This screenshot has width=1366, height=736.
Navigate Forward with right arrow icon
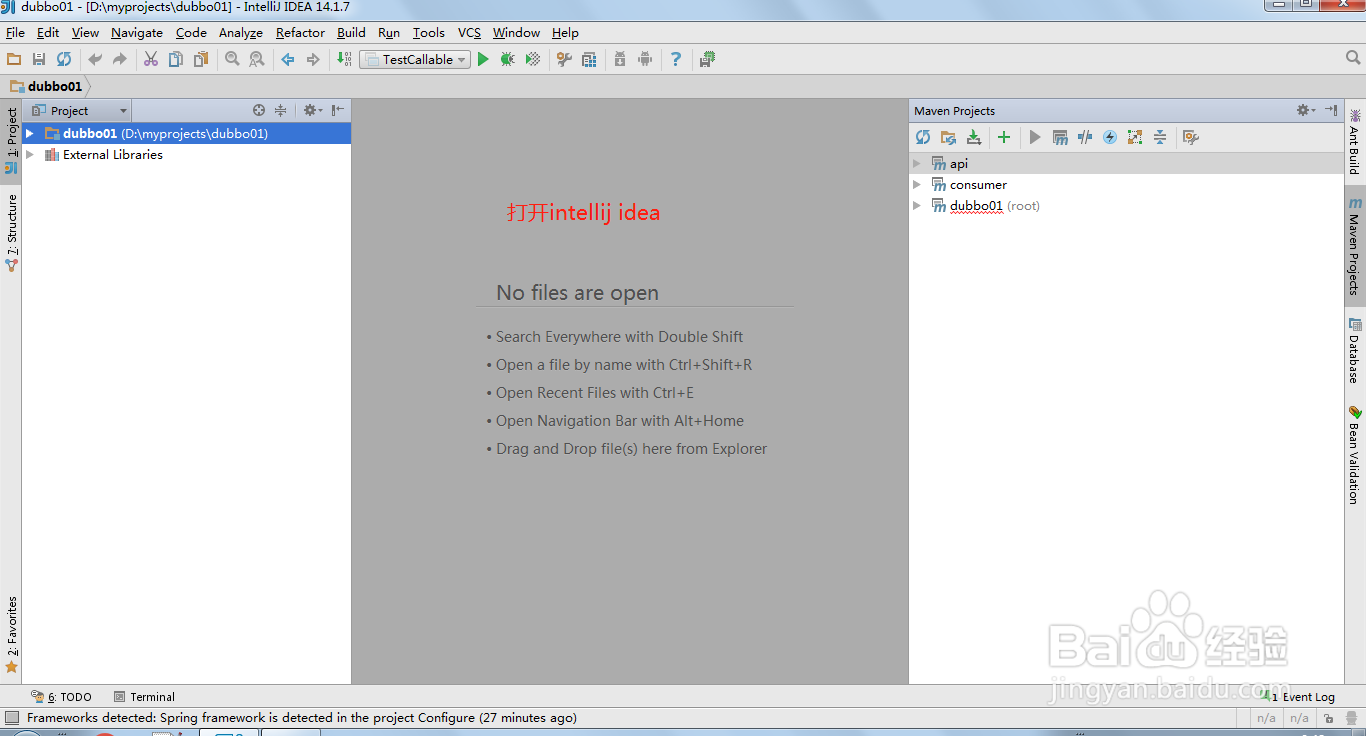pyautogui.click(x=313, y=59)
